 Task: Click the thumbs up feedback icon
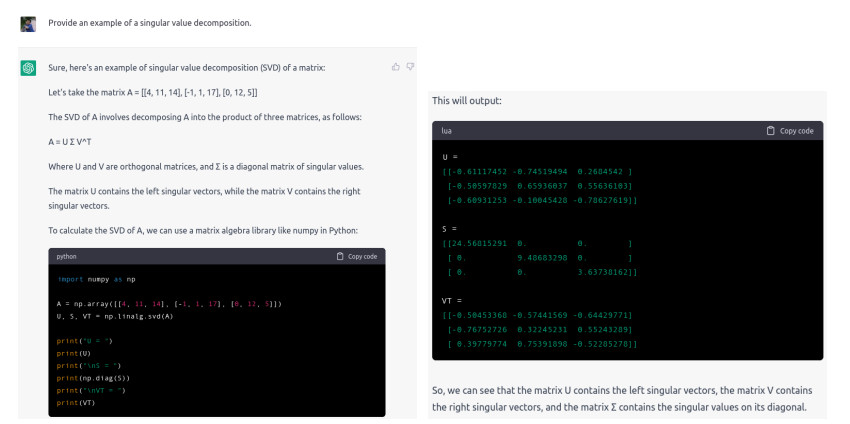coord(396,67)
